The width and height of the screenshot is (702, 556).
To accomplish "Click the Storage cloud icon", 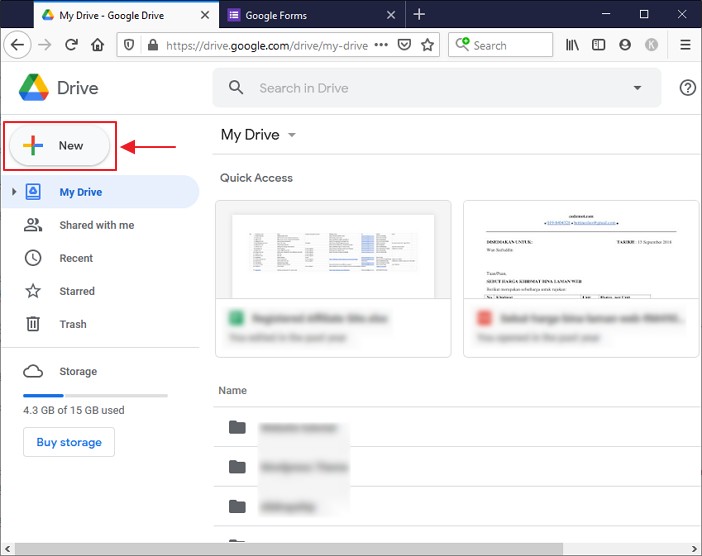I will [33, 371].
